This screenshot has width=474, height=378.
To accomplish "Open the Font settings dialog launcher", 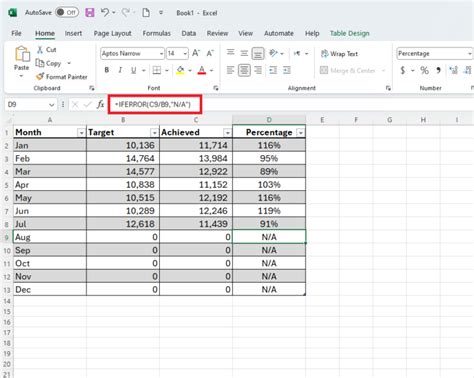I will click(216, 88).
